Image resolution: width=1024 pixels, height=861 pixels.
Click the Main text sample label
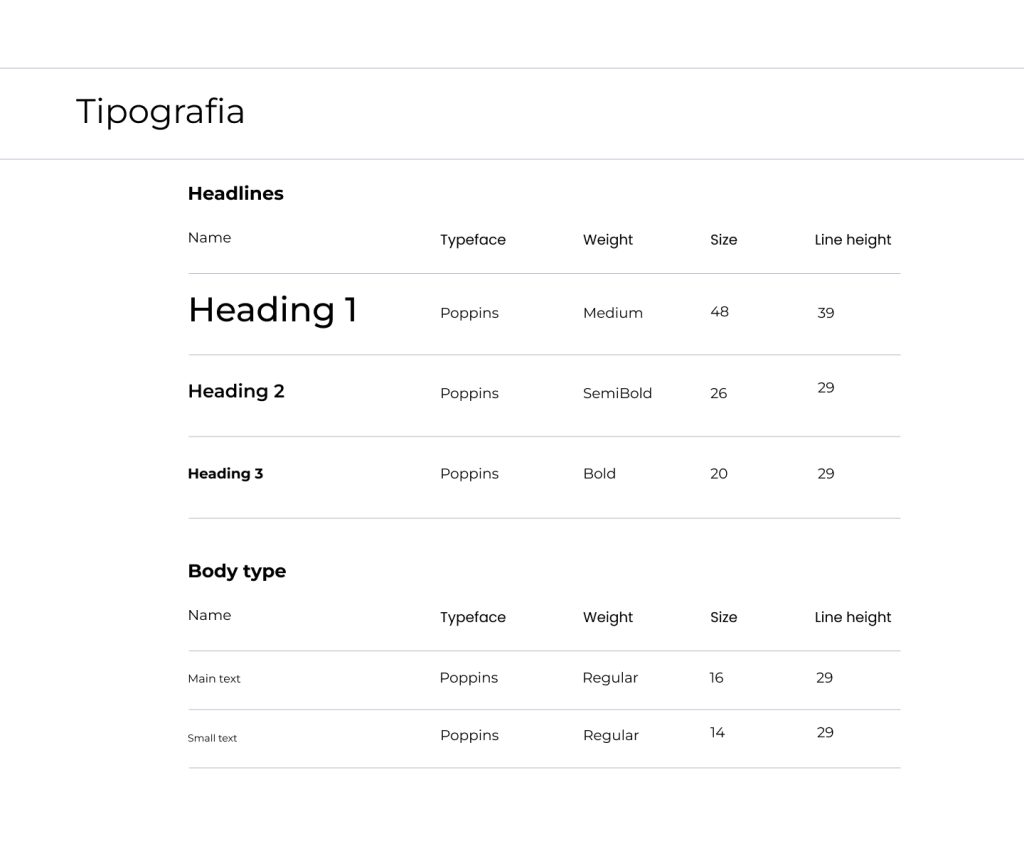click(x=214, y=679)
